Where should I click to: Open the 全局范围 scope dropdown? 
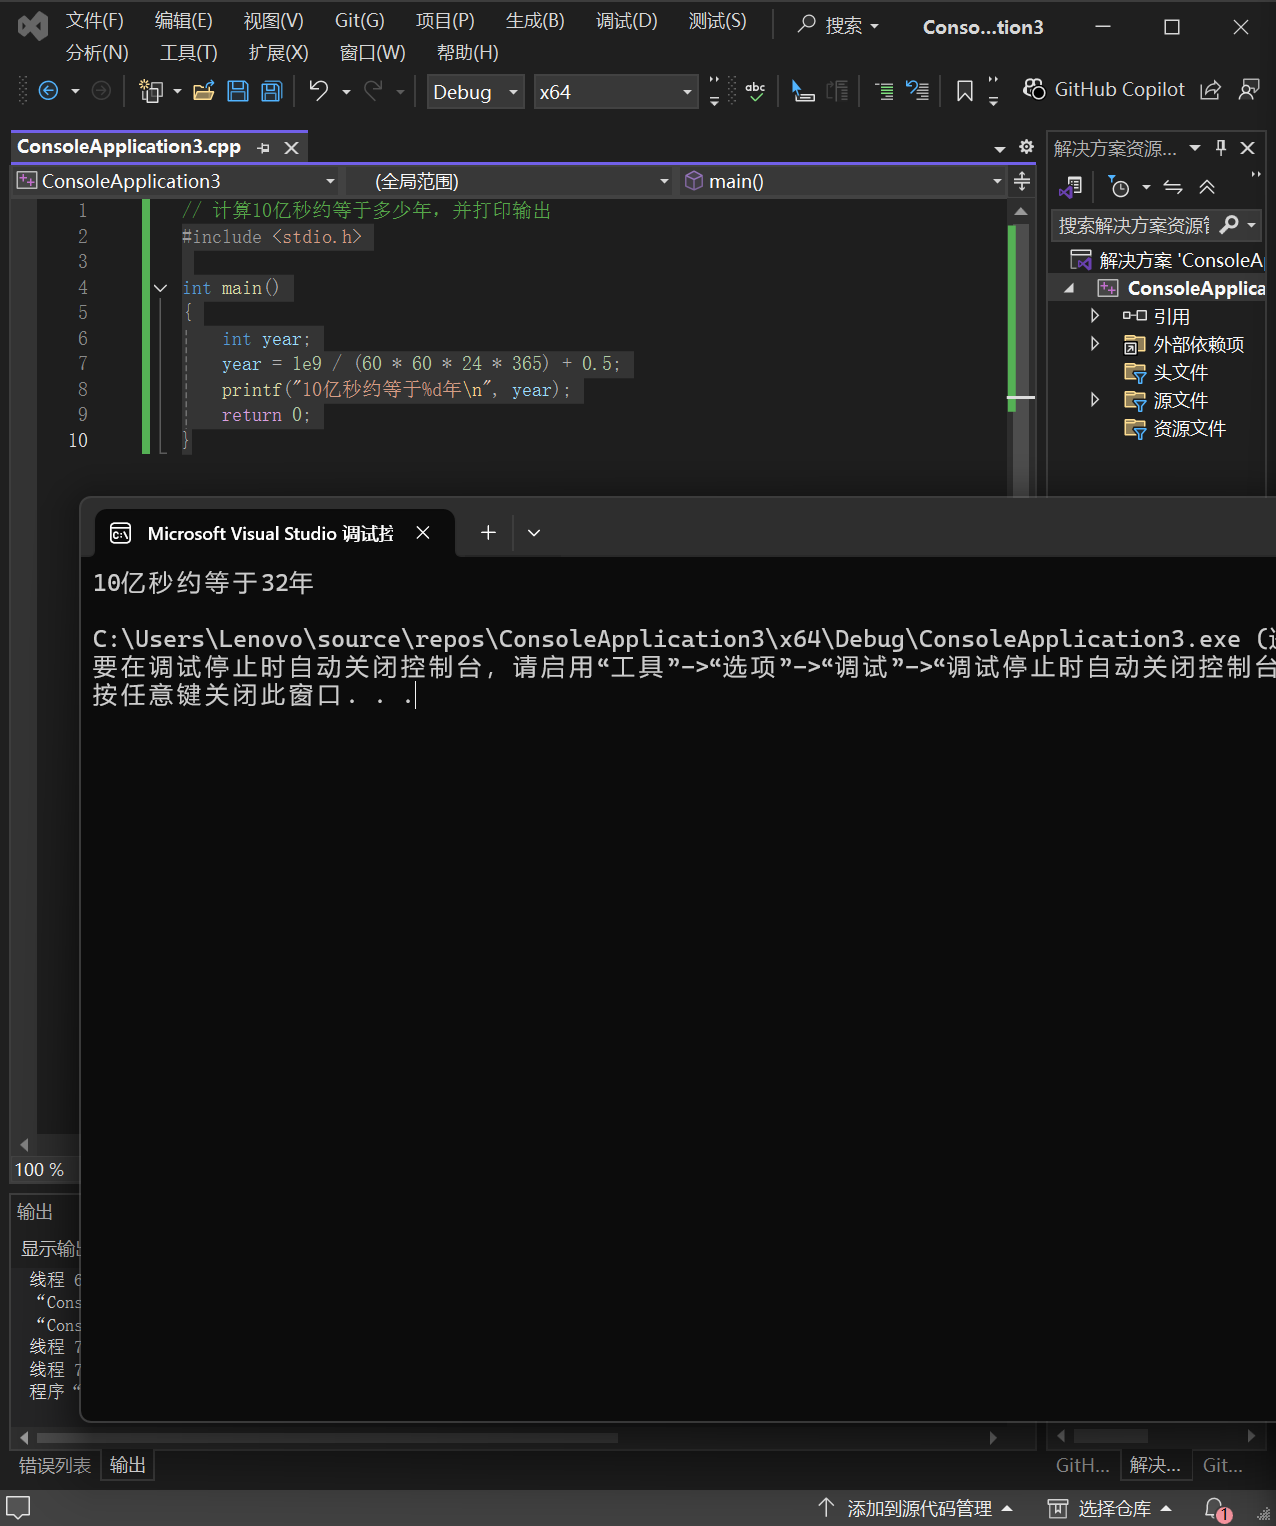tap(511, 181)
